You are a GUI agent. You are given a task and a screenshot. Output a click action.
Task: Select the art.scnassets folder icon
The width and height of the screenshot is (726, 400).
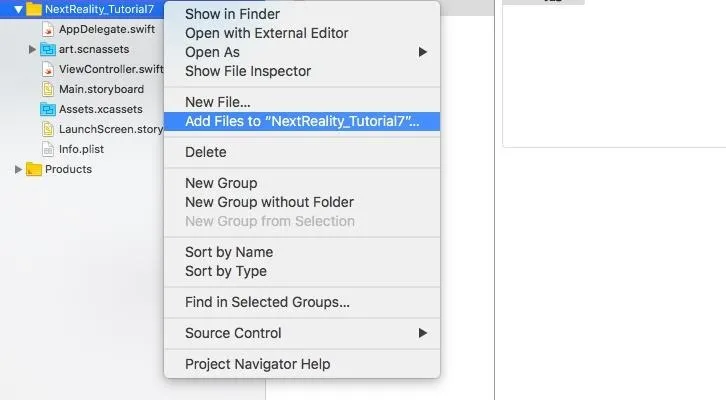tap(48, 49)
